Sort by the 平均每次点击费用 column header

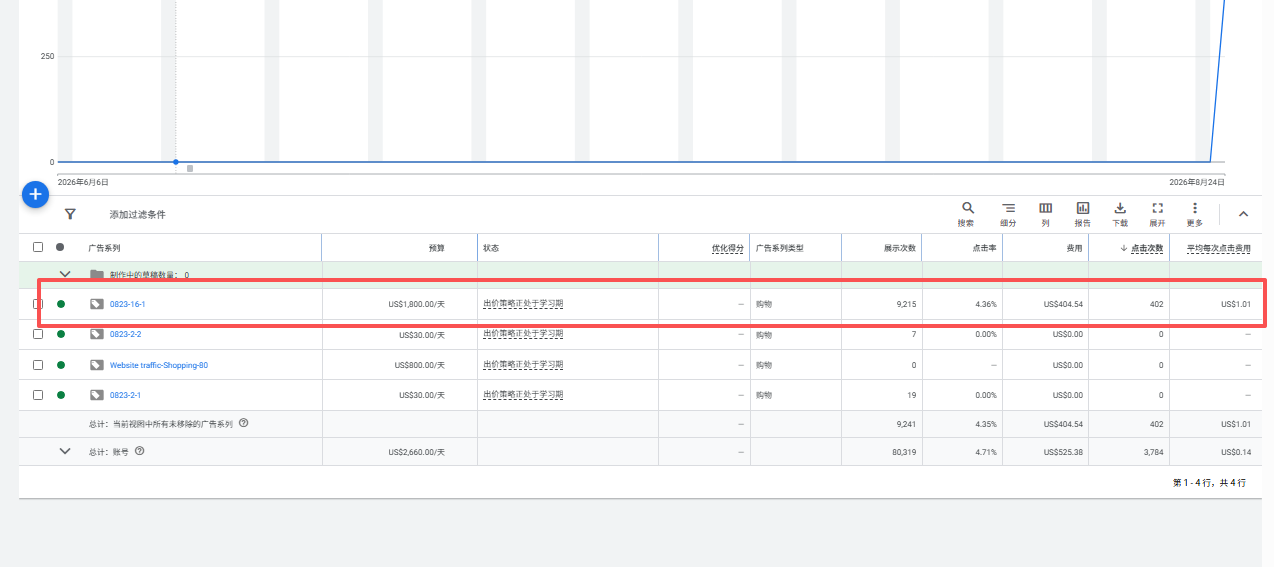pyautogui.click(x=1219, y=248)
